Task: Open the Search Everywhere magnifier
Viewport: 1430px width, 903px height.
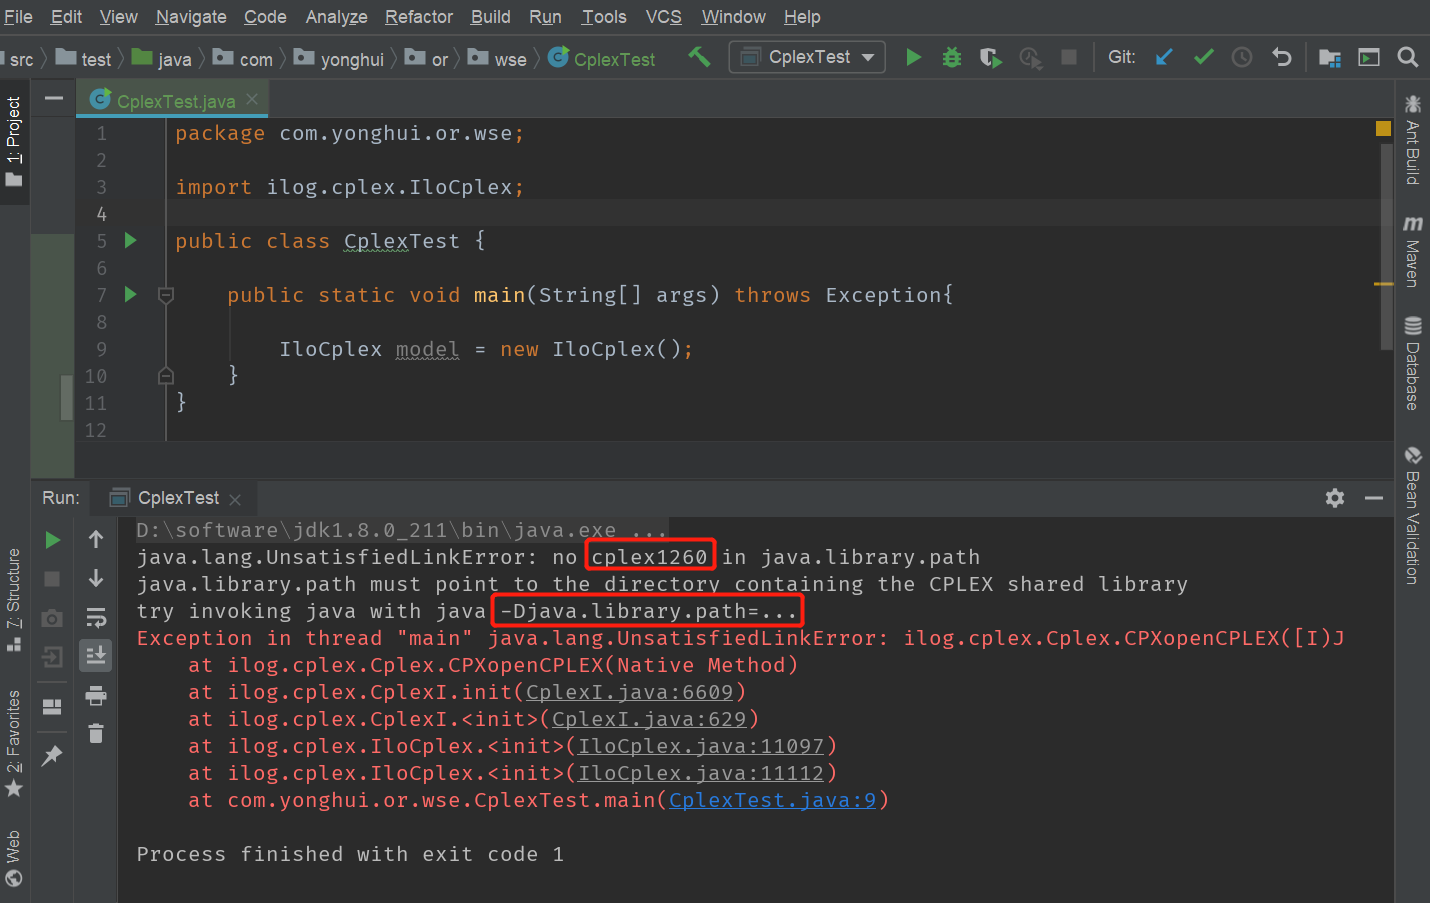Action: click(1407, 57)
